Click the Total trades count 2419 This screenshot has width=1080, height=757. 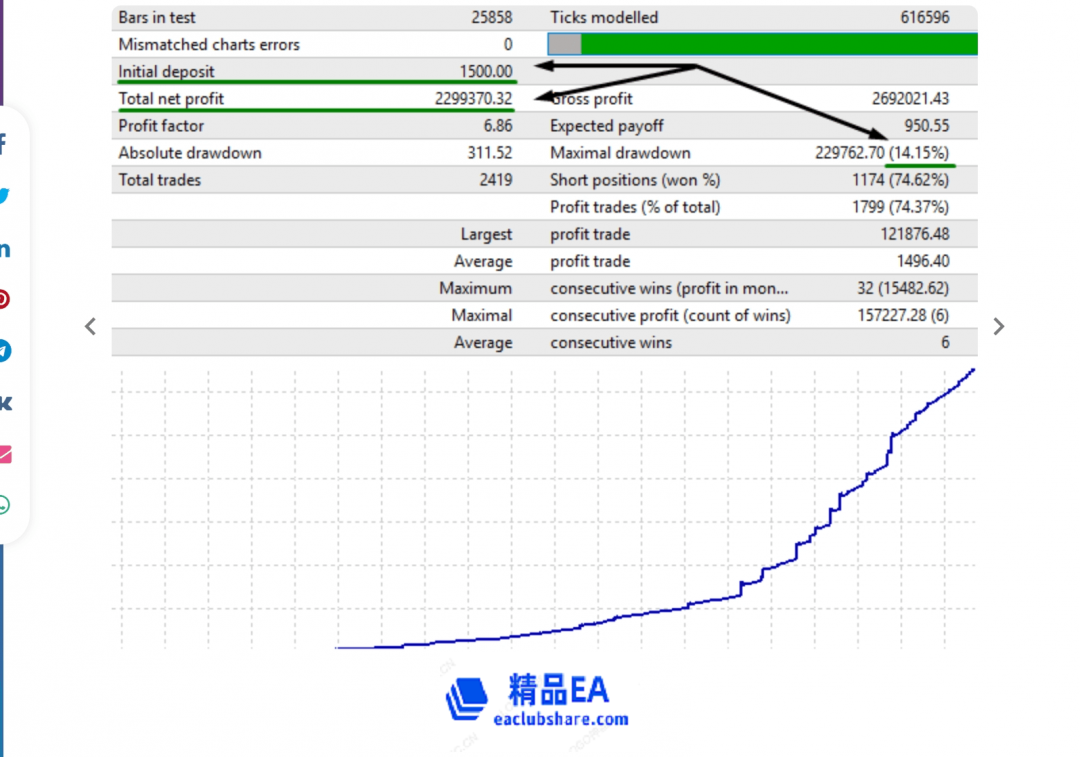pos(495,180)
